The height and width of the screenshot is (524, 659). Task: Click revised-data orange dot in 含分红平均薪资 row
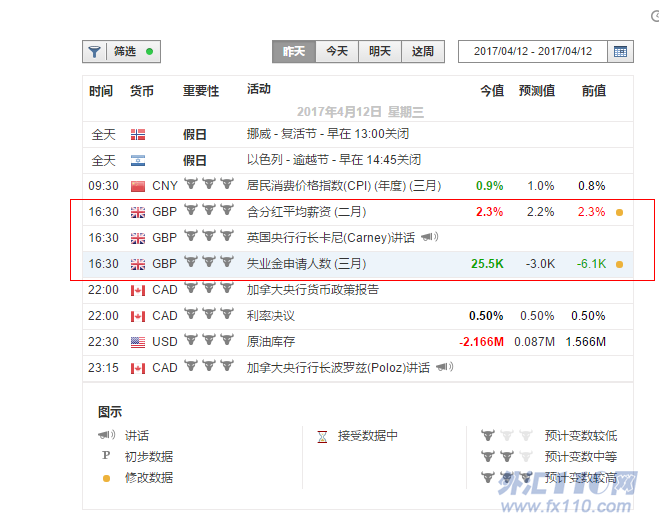pos(619,213)
